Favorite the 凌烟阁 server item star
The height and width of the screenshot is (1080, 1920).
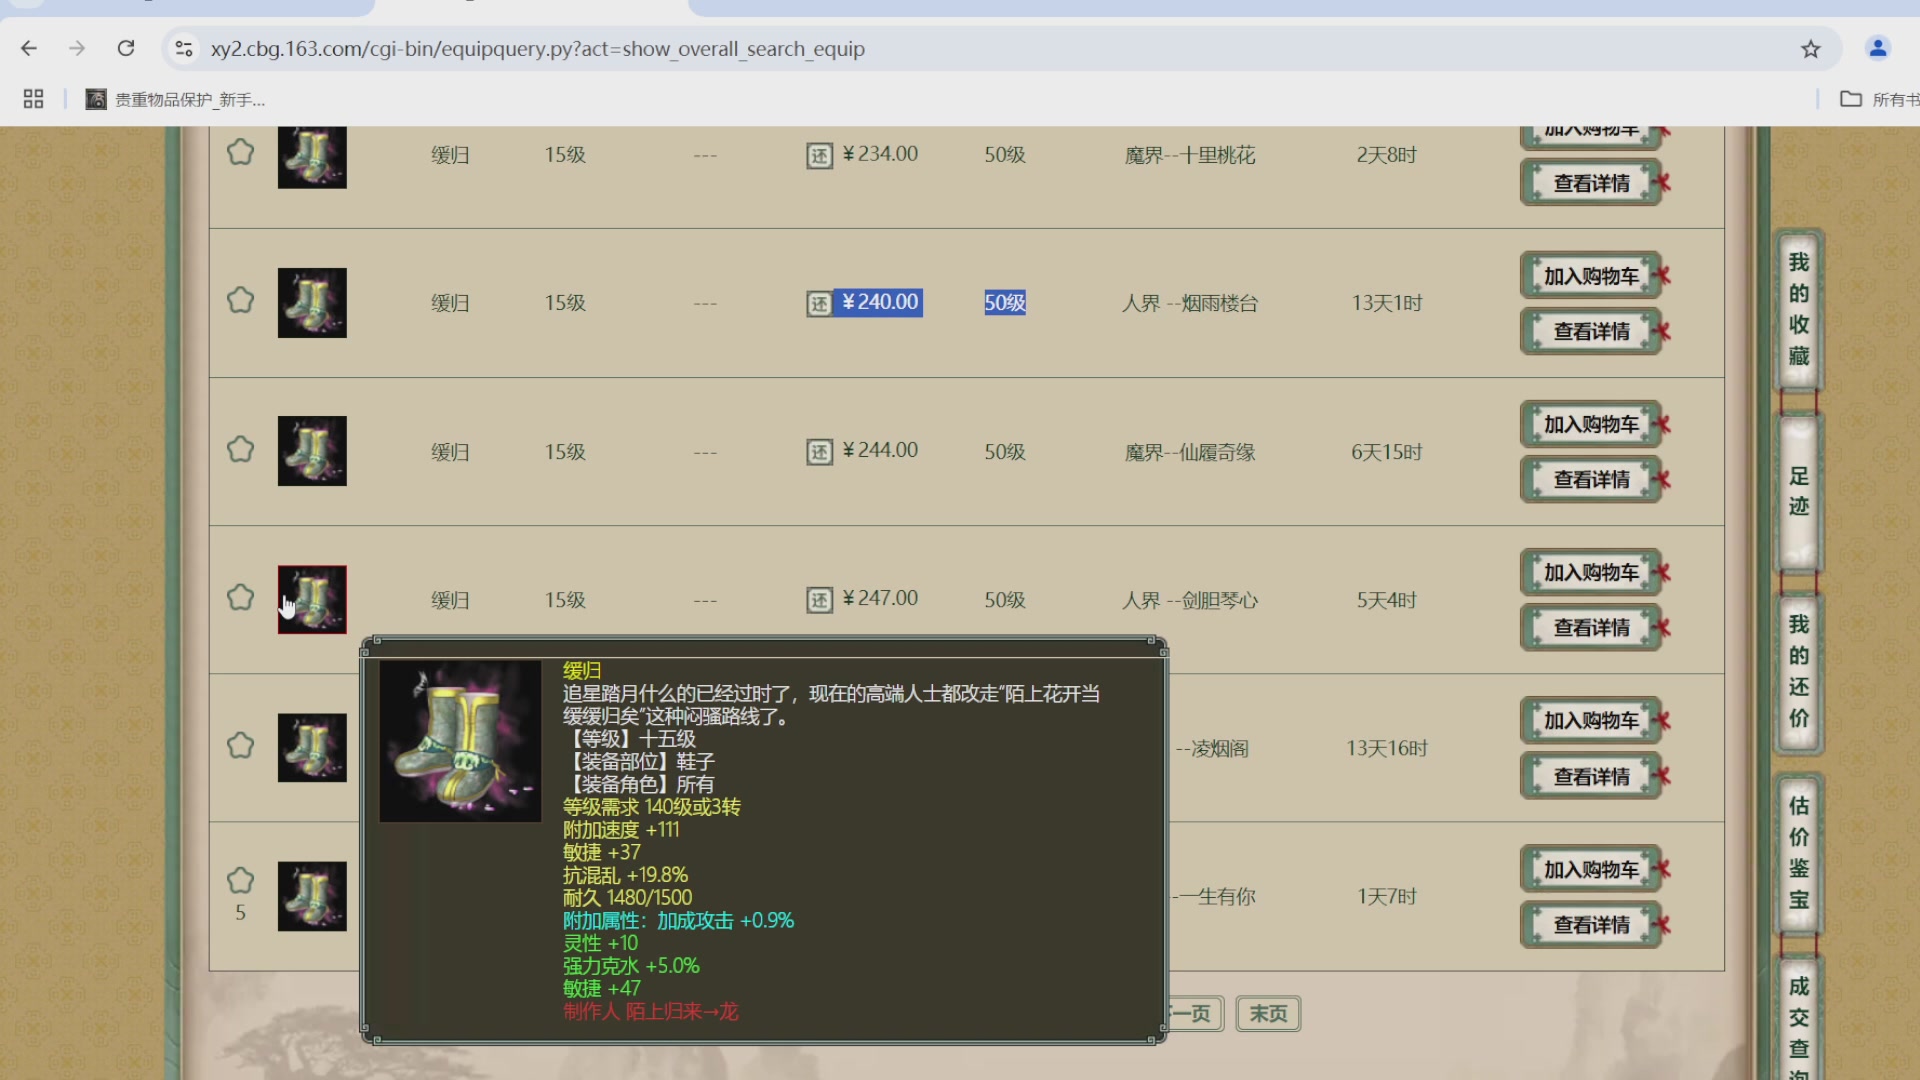pos(240,746)
